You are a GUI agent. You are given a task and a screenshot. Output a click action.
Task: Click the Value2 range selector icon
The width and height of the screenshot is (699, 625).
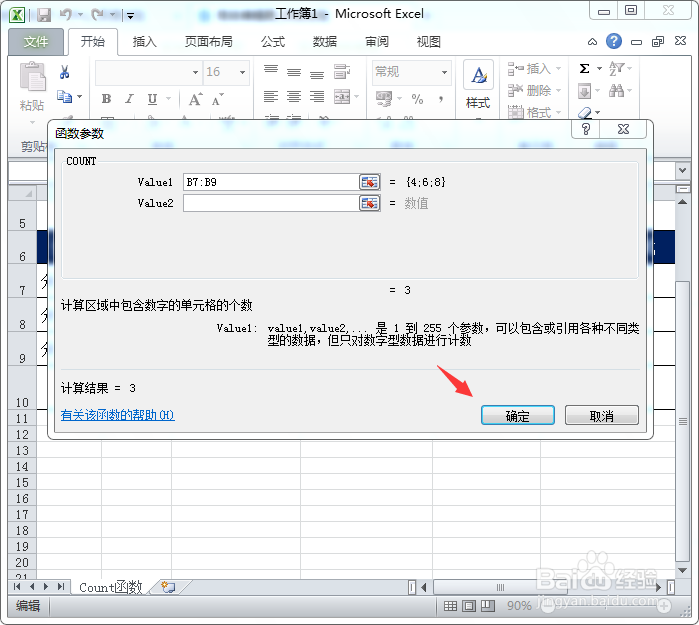370,203
